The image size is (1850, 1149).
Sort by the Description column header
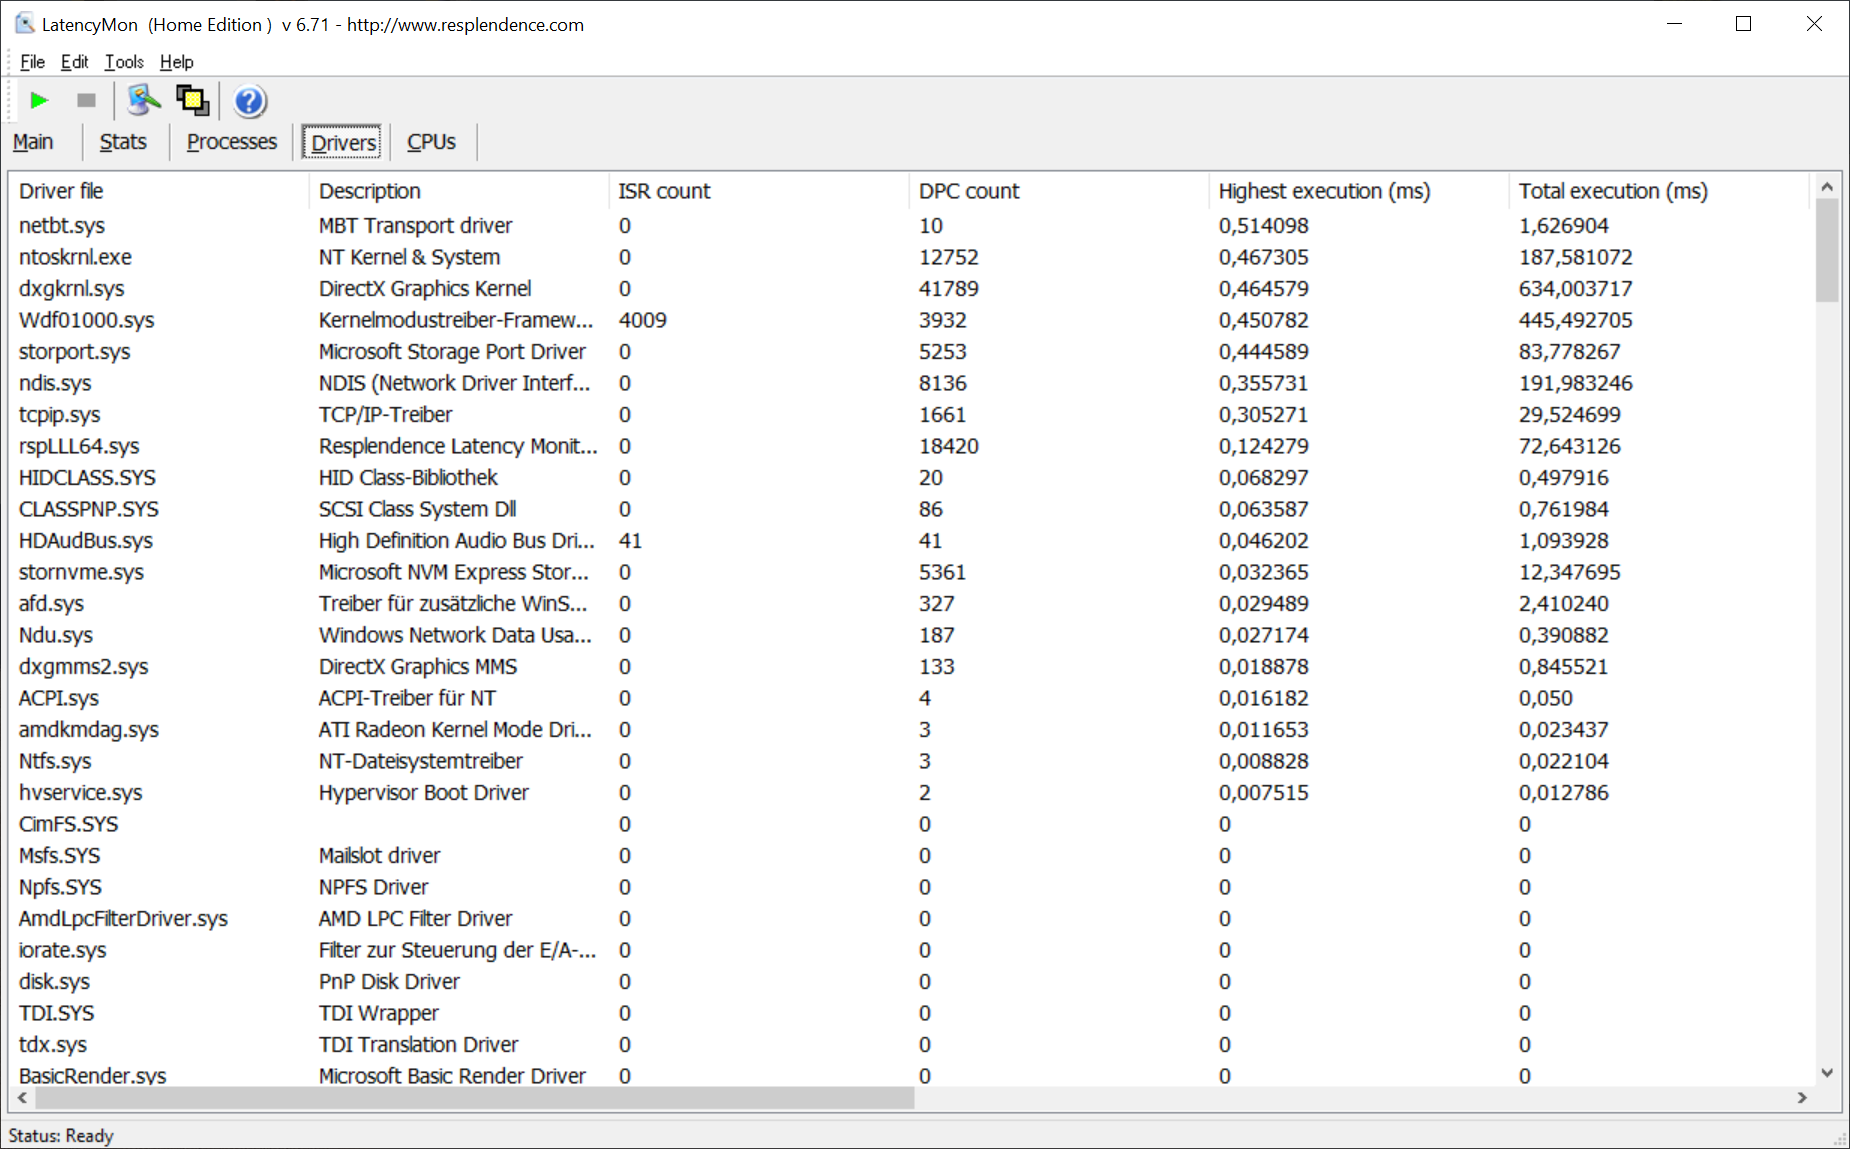pos(459,191)
